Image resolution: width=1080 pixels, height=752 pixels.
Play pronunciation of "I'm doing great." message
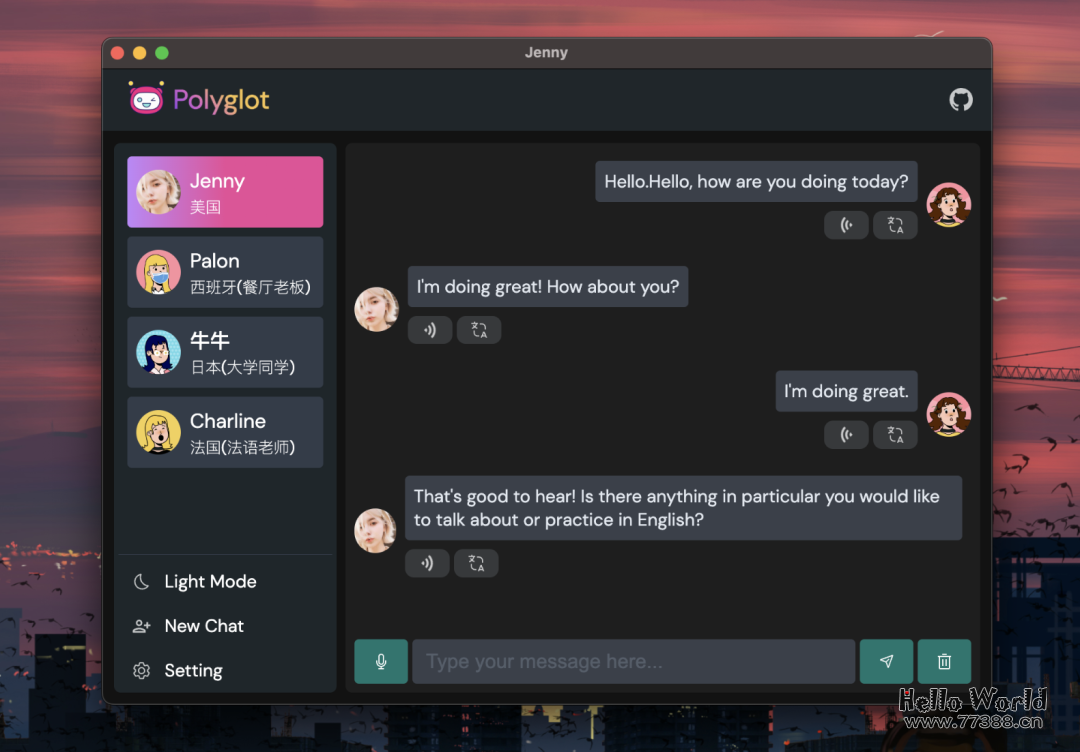846,434
